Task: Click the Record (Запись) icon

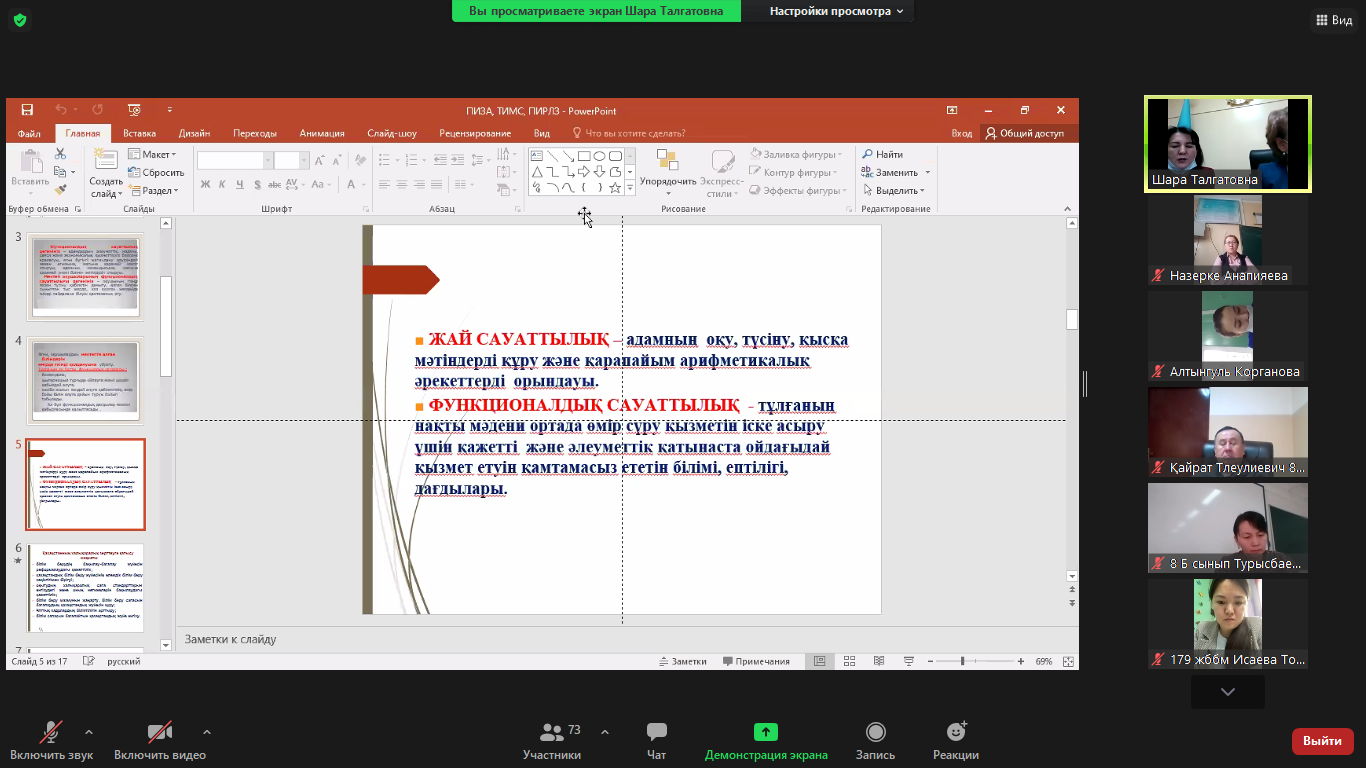Action: pyautogui.click(x=875, y=733)
